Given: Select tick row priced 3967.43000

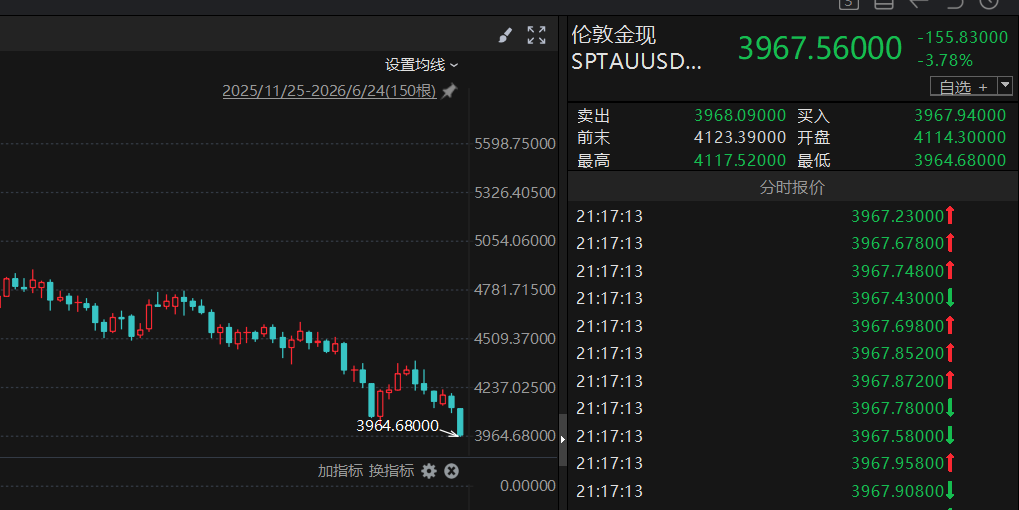Looking at the screenshot, I should [793, 298].
